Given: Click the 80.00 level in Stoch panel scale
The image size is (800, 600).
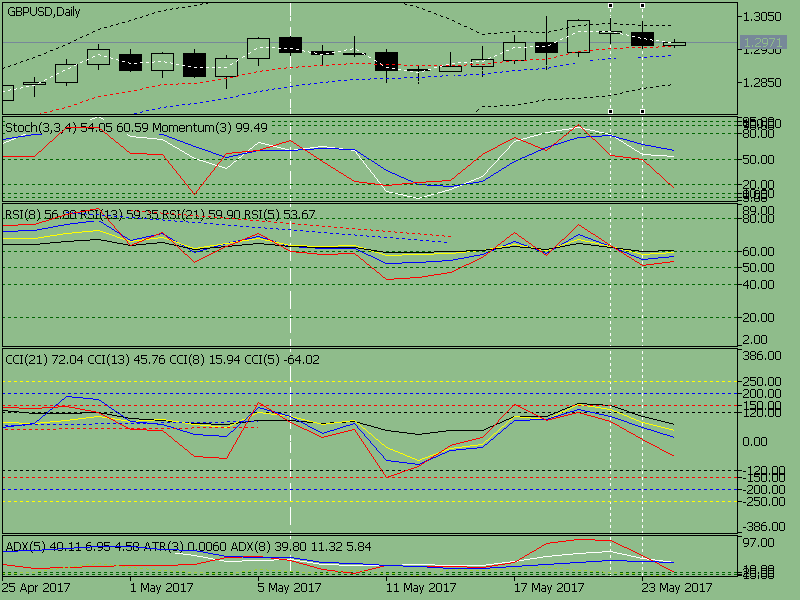Looking at the screenshot, I should pos(758,134).
